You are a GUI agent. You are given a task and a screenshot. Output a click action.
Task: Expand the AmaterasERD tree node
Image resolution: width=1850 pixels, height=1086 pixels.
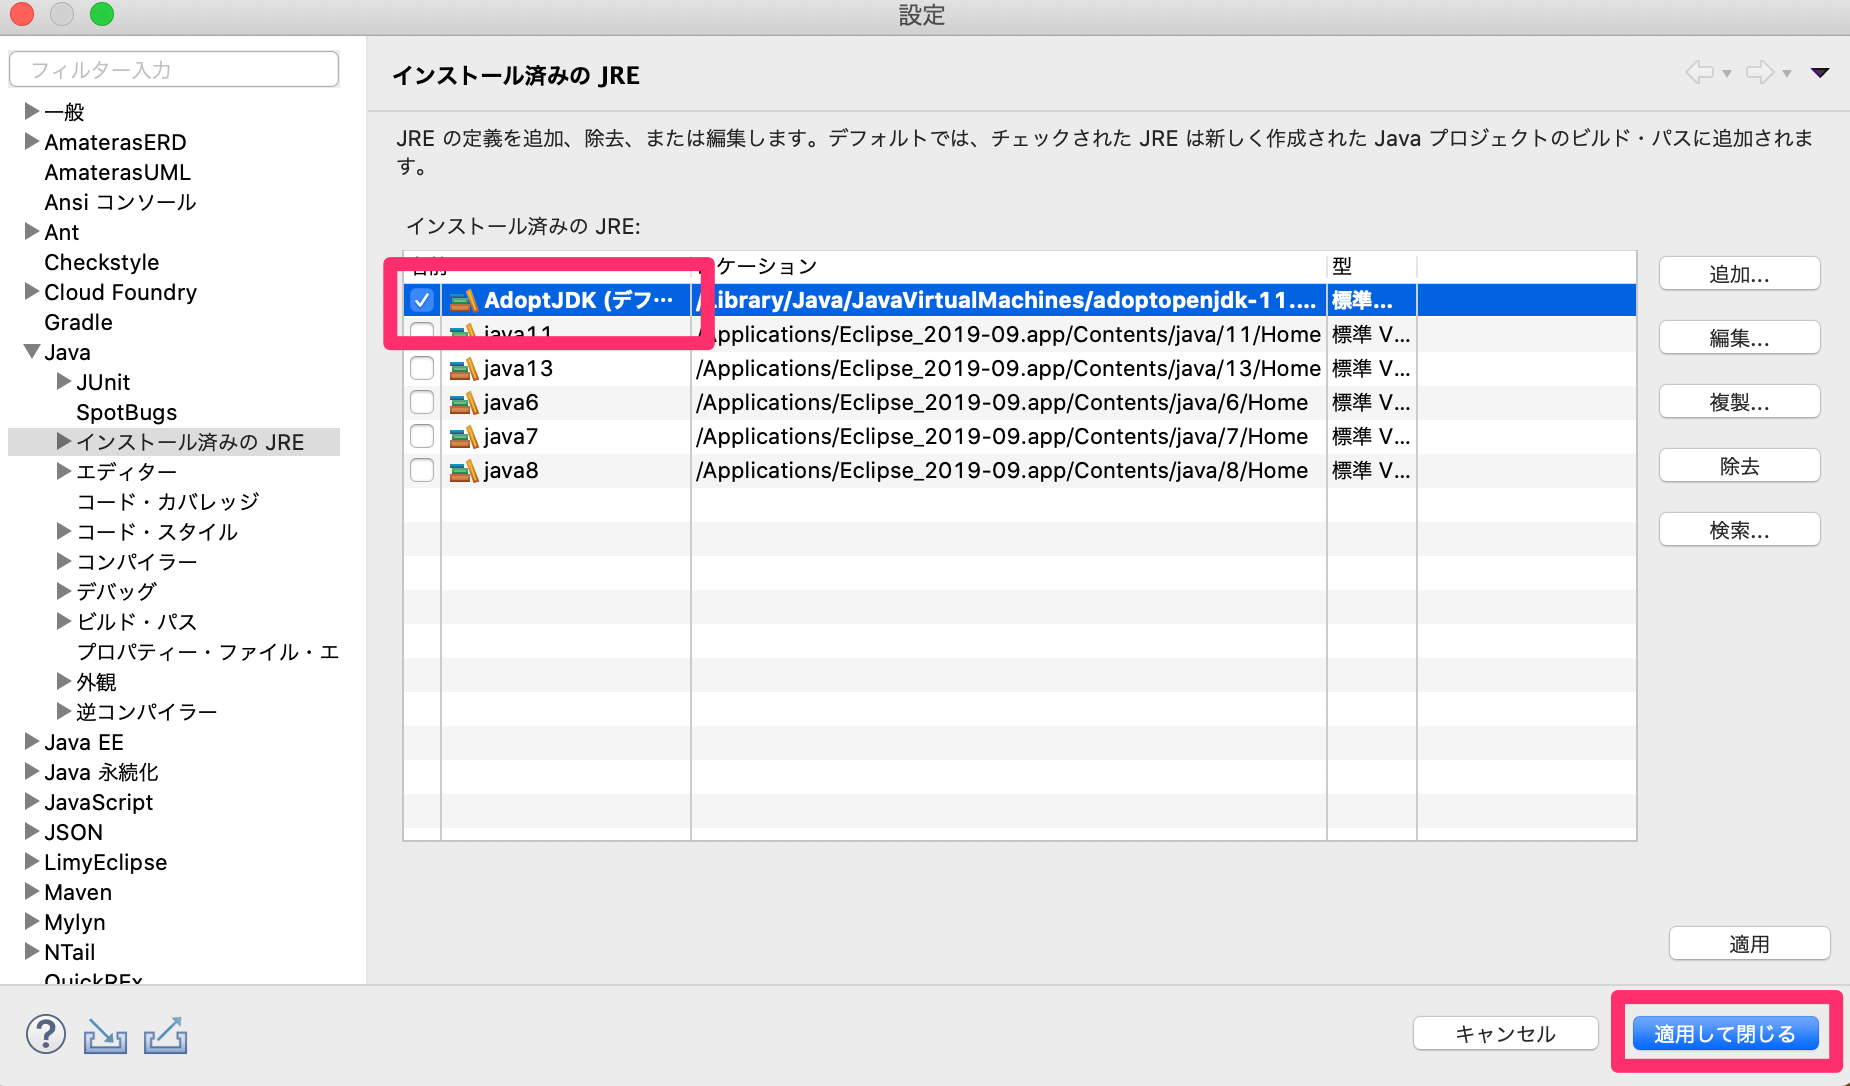[x=32, y=141]
